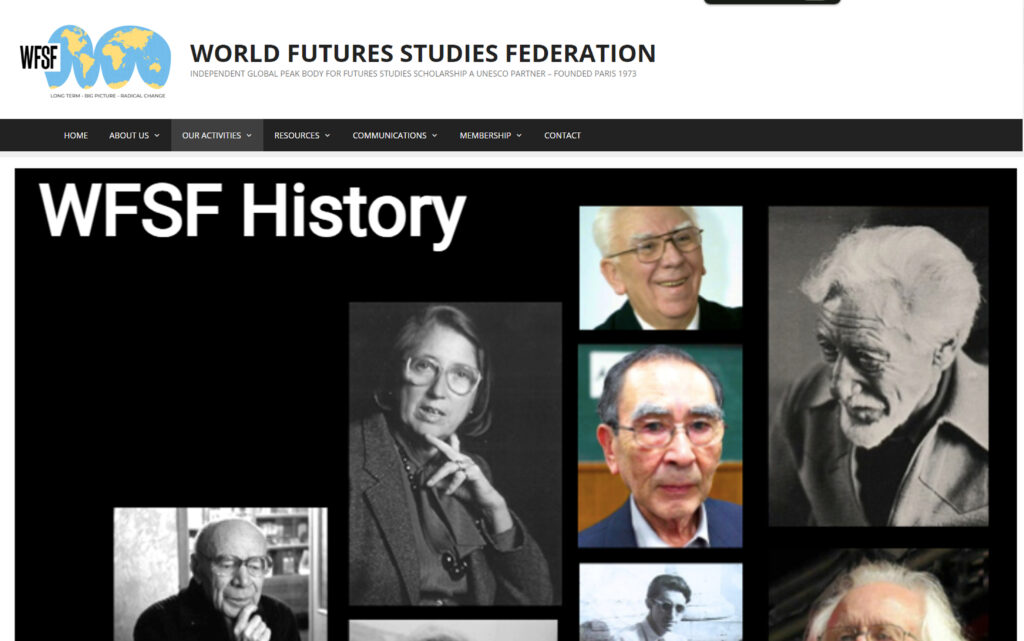This screenshot has width=1024, height=641.
Task: Click the Resources menu label
Action: tap(296, 135)
